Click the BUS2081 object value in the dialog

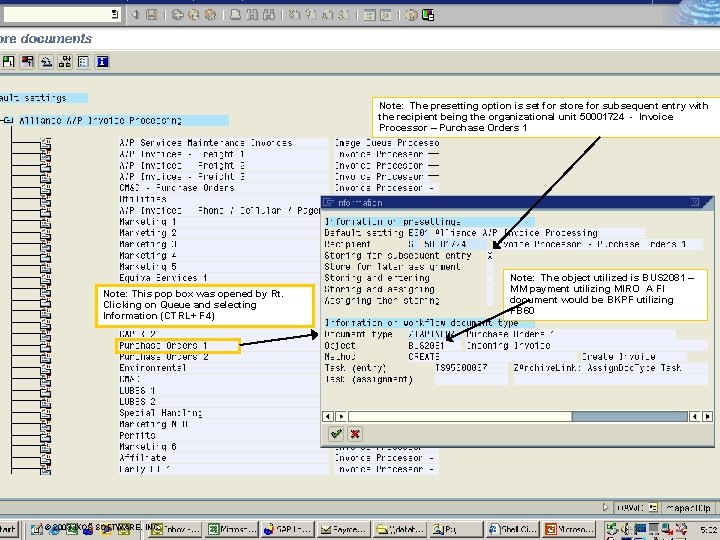[x=426, y=346]
